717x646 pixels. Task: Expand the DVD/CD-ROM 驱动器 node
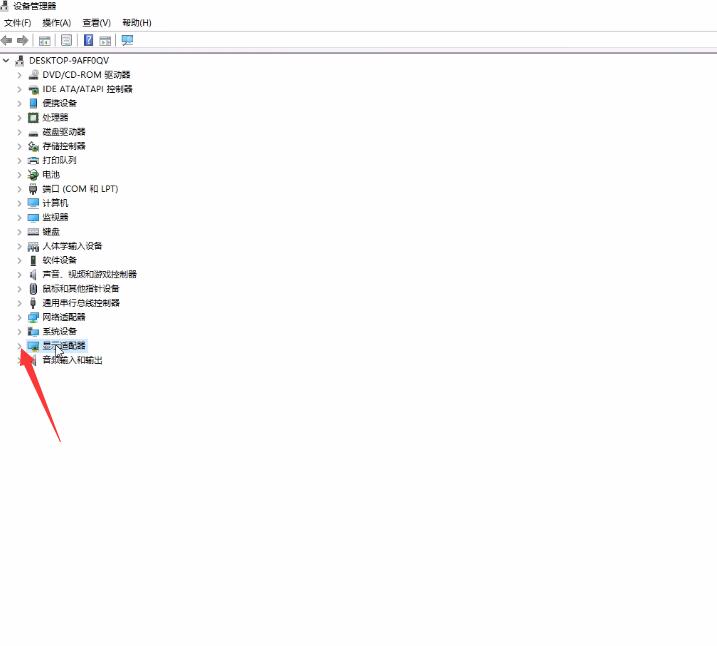click(x=19, y=75)
